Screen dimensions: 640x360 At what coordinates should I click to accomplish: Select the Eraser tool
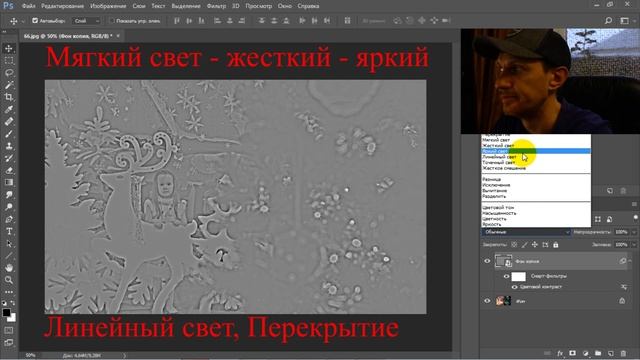9,170
